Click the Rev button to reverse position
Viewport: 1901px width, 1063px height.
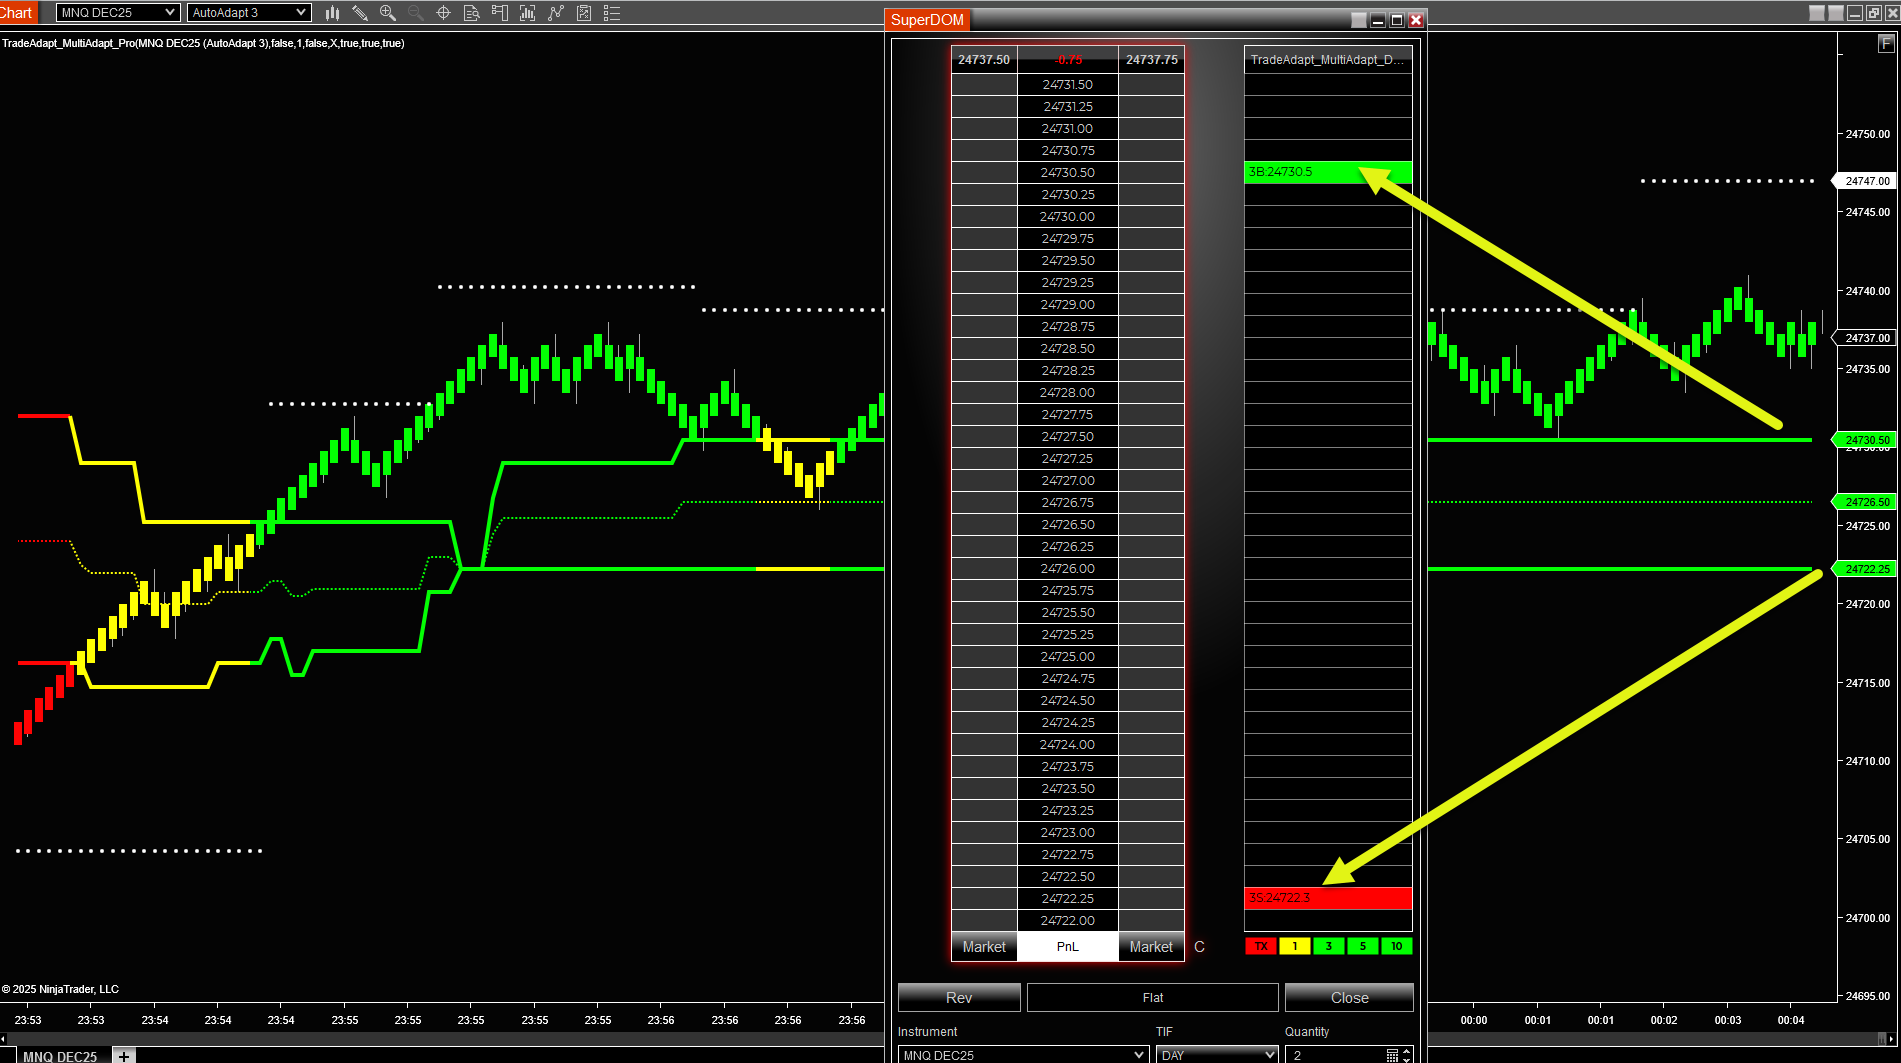pyautogui.click(x=958, y=997)
